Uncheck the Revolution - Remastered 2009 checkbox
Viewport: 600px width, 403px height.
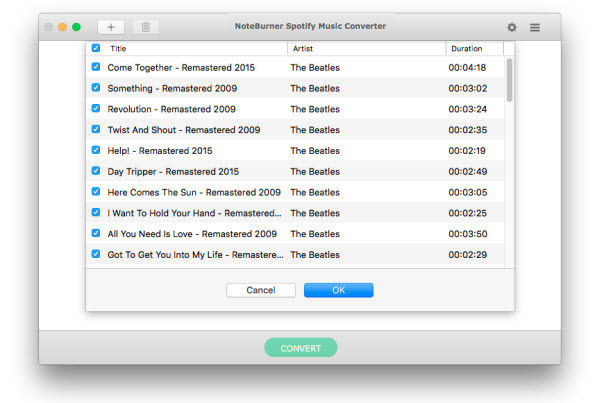(x=96, y=108)
